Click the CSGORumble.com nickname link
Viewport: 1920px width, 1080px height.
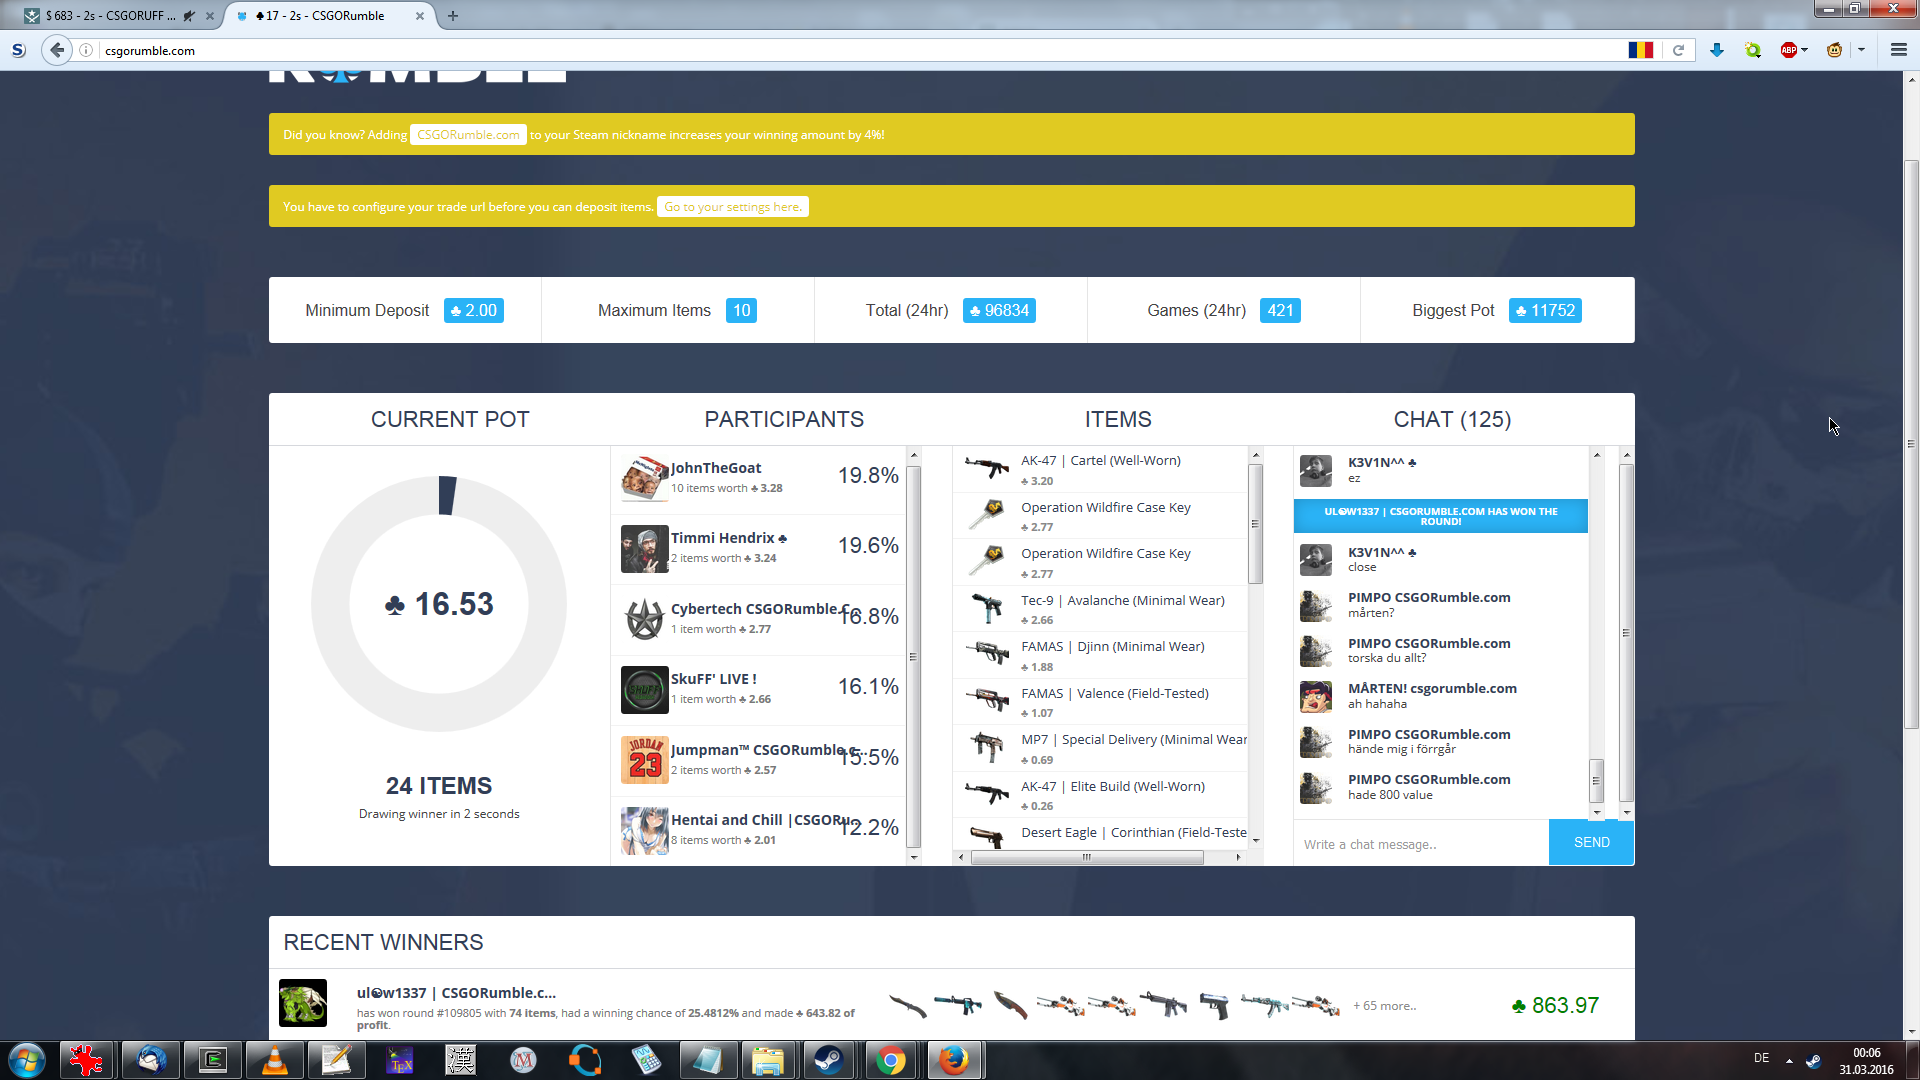tap(468, 135)
